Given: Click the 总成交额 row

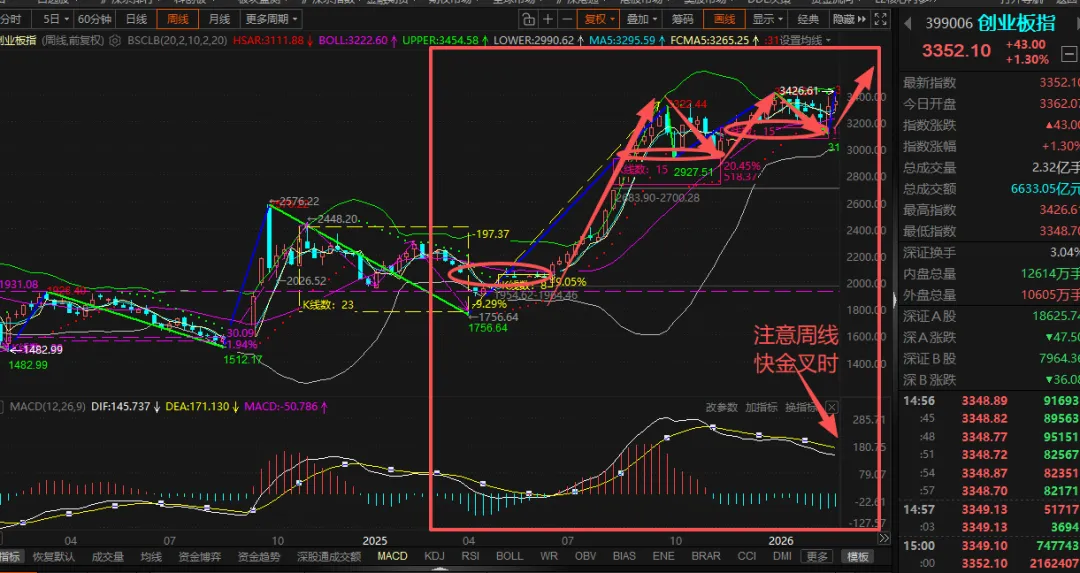Looking at the screenshot, I should point(990,189).
